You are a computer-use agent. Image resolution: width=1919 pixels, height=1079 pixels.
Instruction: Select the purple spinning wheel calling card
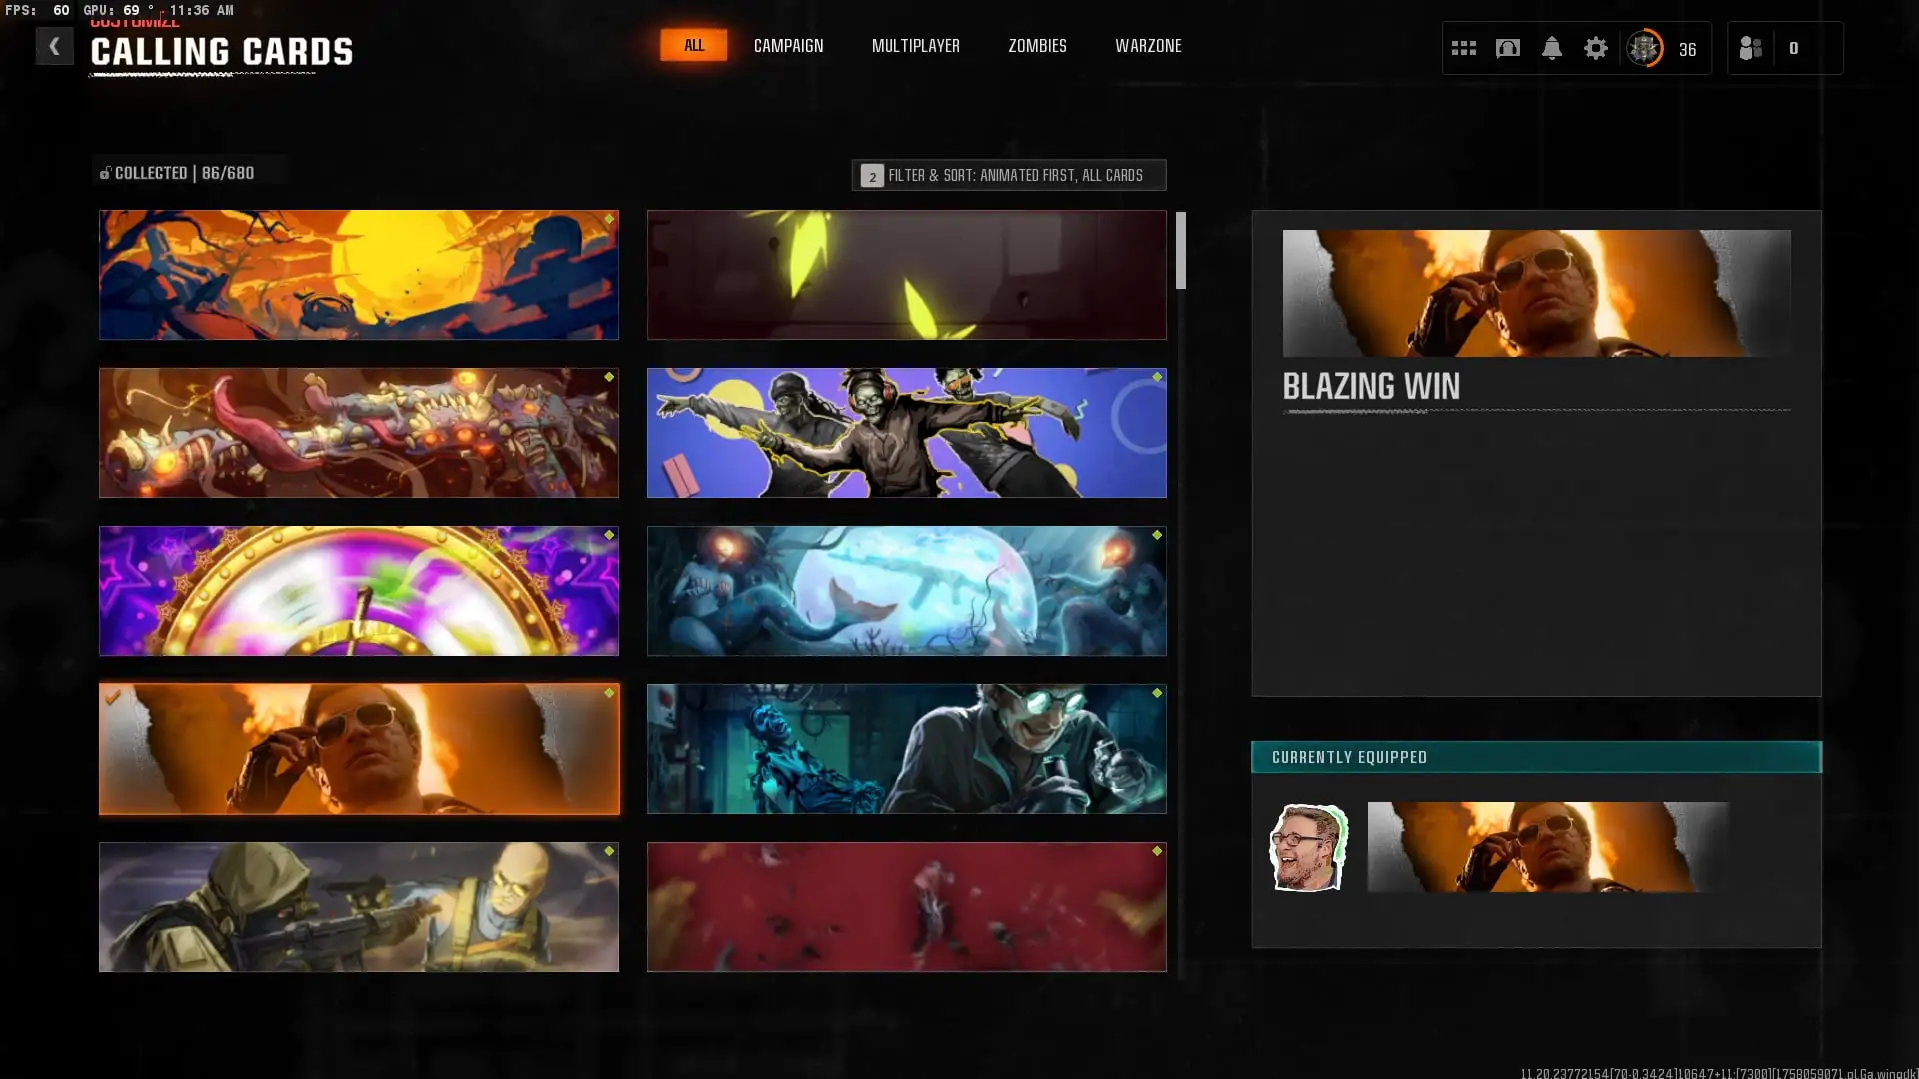pos(359,591)
